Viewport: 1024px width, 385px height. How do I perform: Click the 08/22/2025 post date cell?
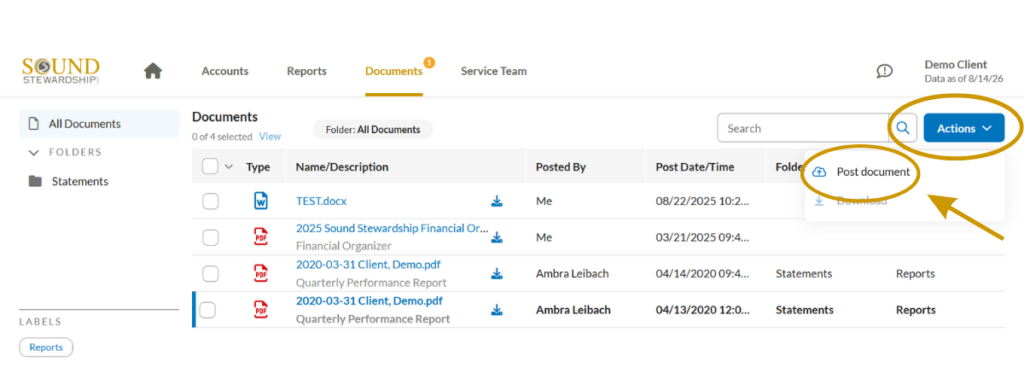click(x=703, y=201)
